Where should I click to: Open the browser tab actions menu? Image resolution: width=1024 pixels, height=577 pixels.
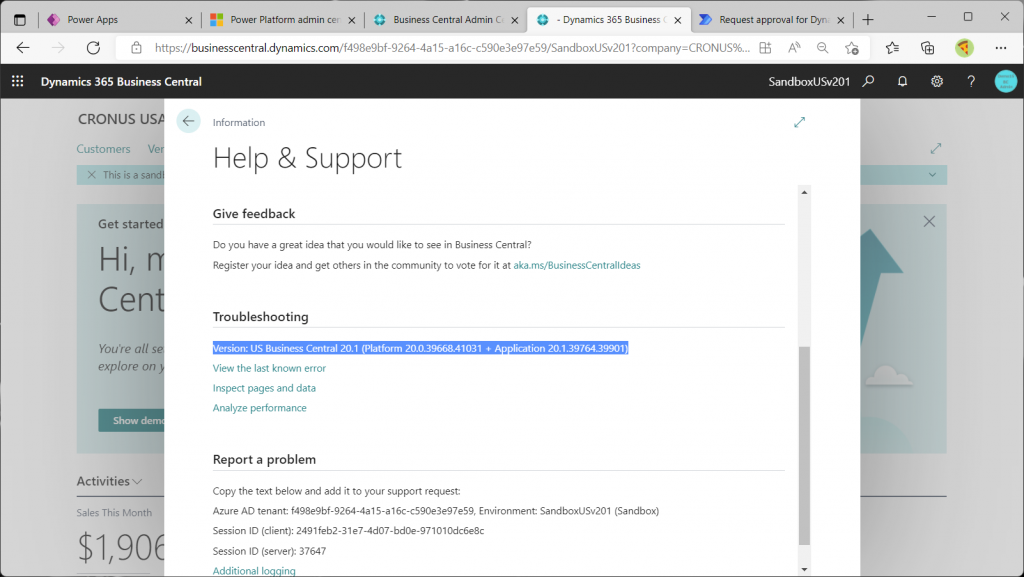click(x=20, y=20)
